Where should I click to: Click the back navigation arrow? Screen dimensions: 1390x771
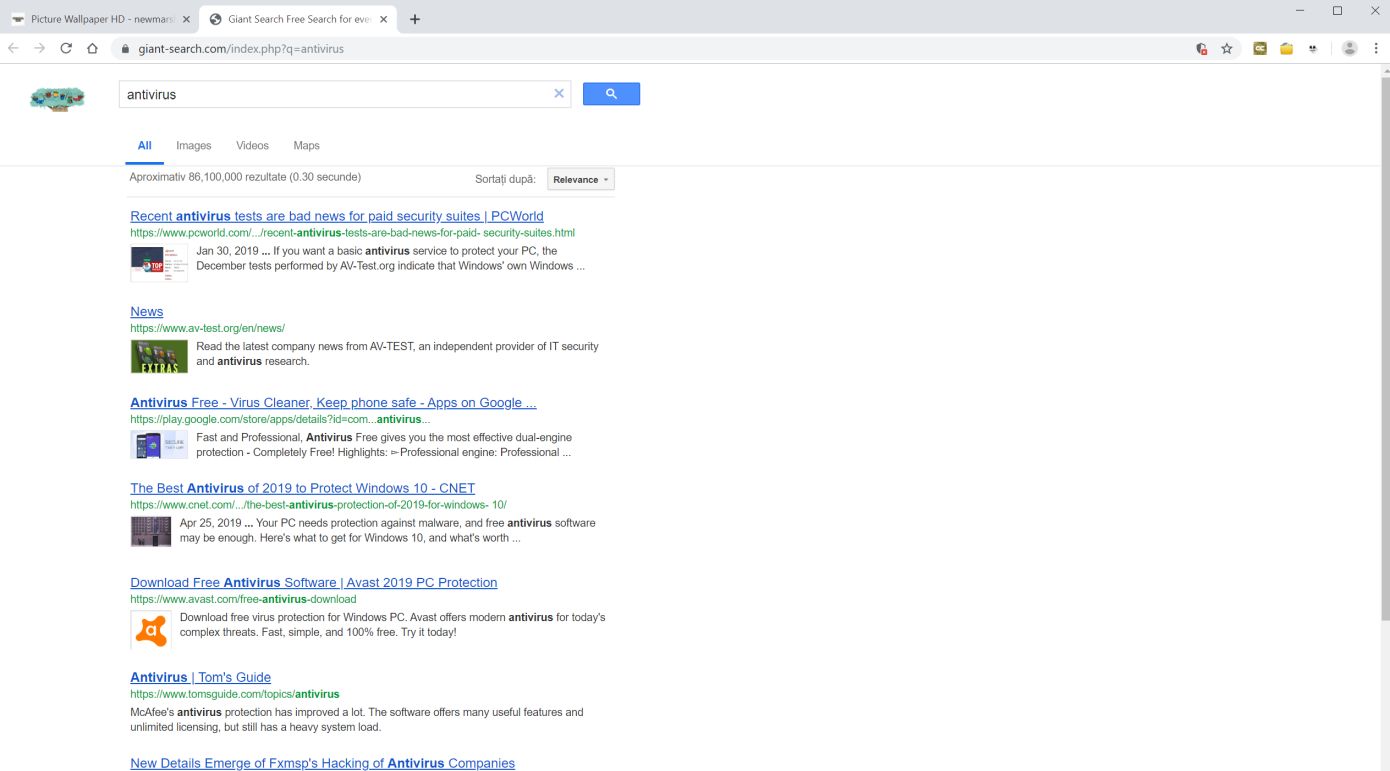13,48
